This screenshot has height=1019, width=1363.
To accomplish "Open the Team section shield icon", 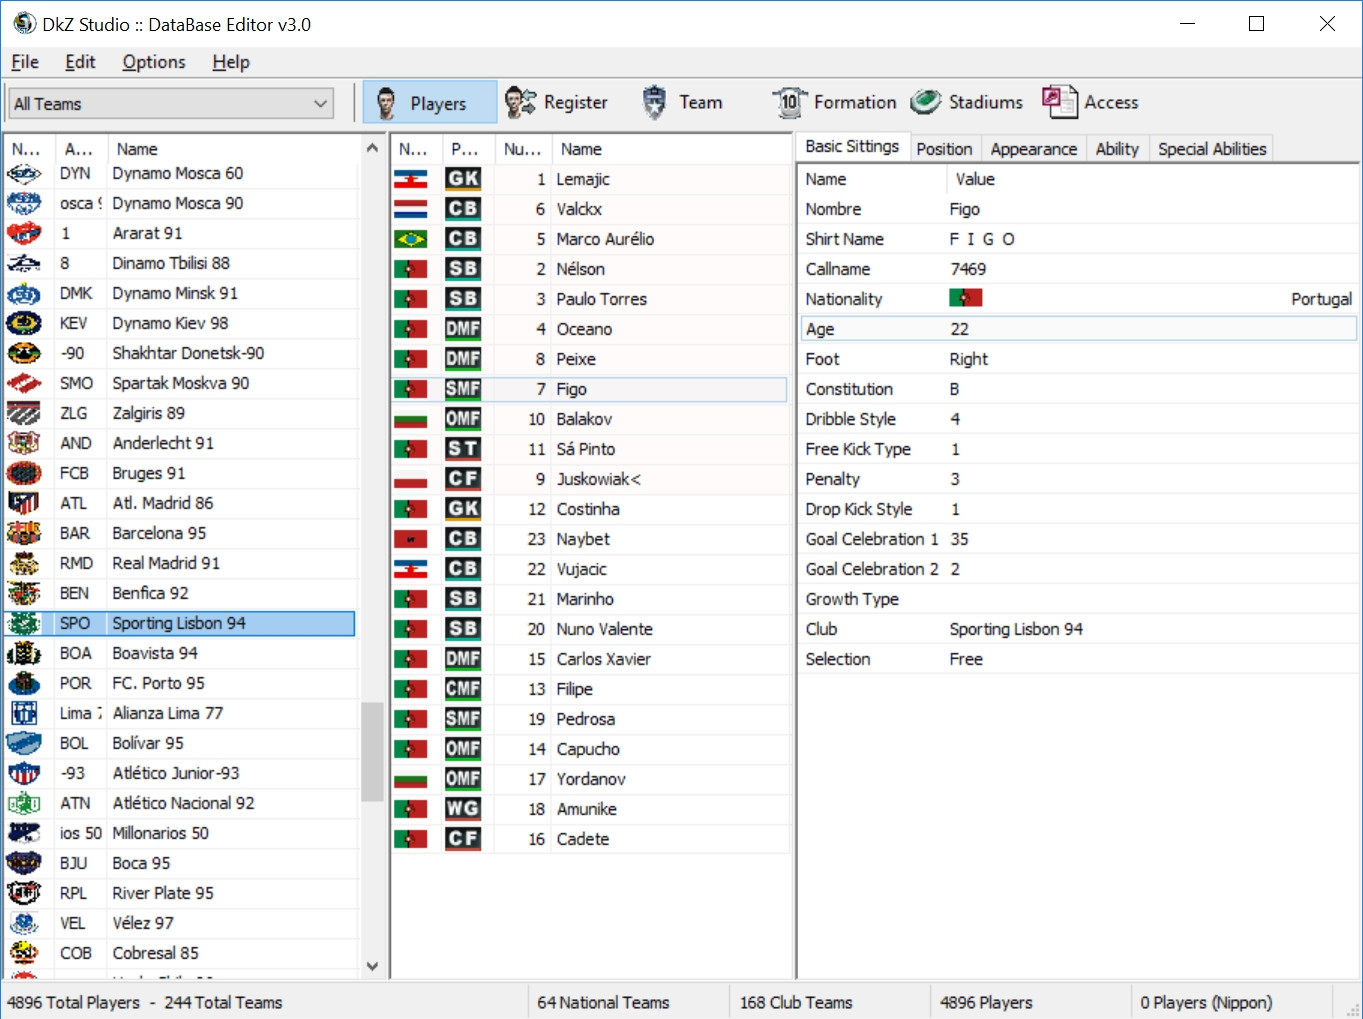I will [654, 102].
